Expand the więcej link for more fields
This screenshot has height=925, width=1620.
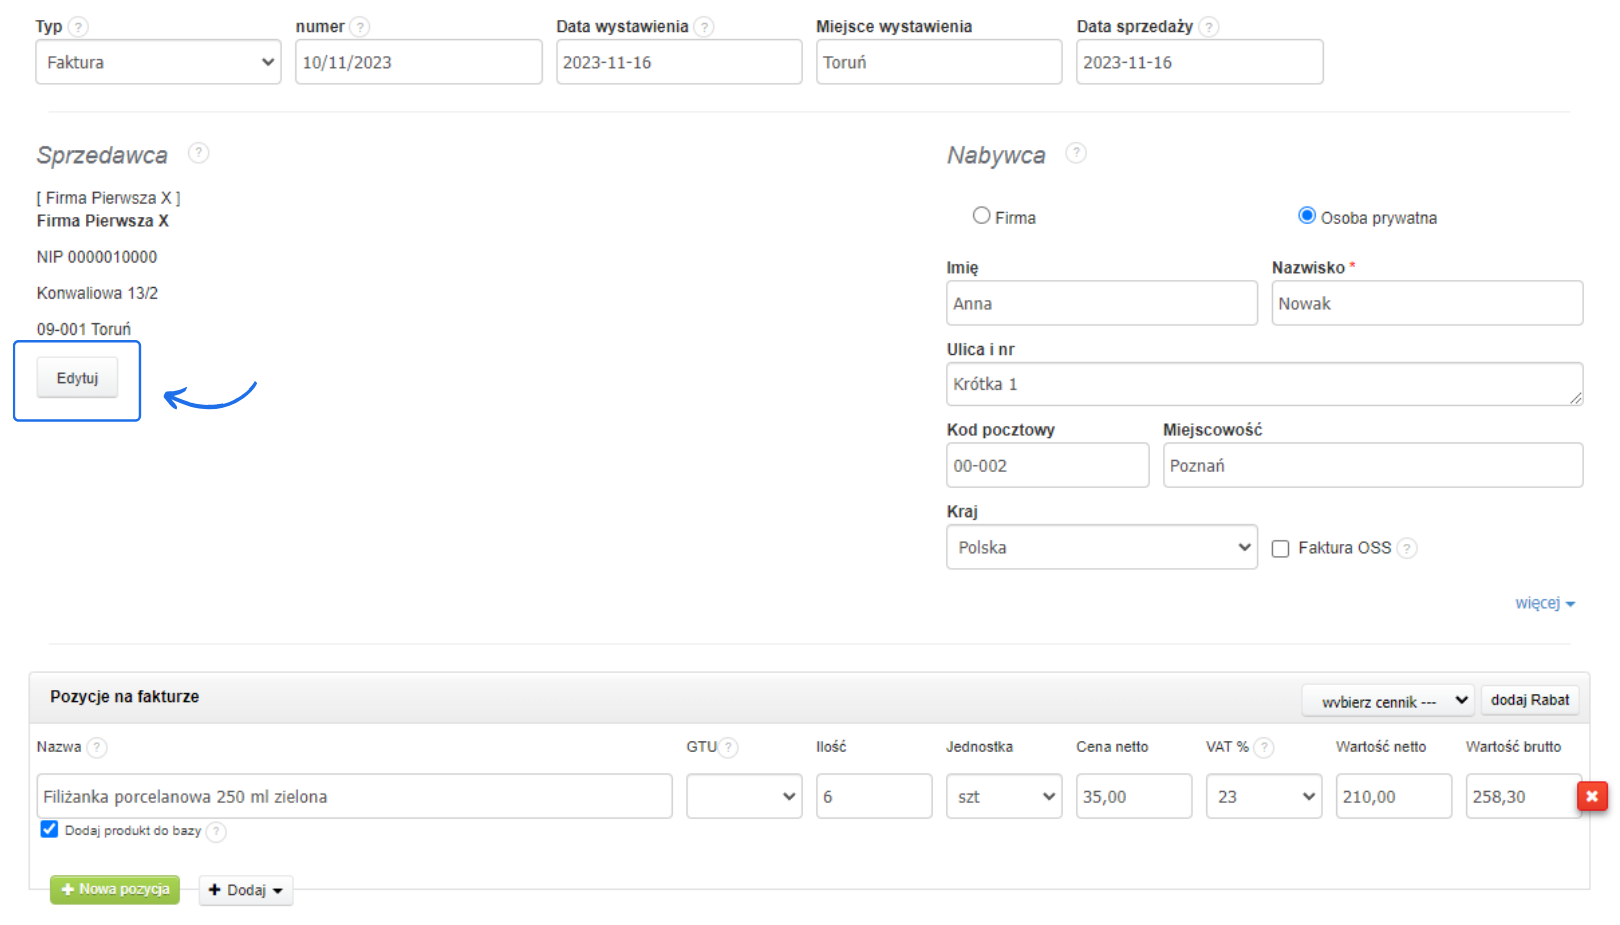(1544, 603)
